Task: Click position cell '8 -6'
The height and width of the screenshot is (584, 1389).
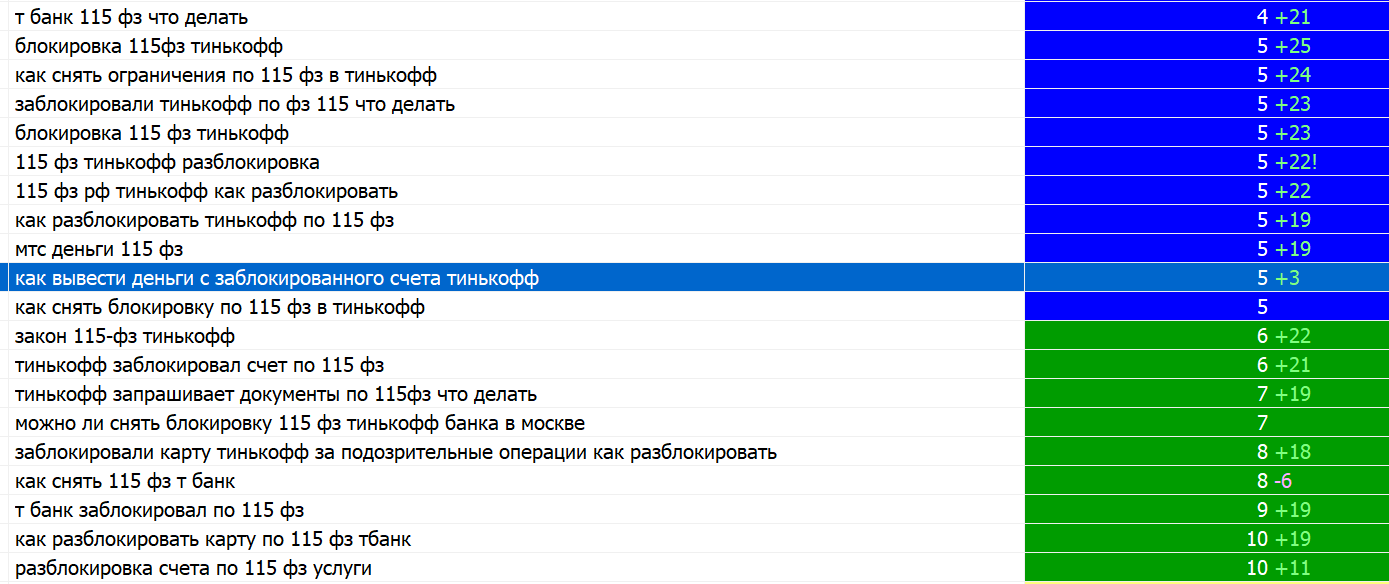Action: coord(1206,481)
